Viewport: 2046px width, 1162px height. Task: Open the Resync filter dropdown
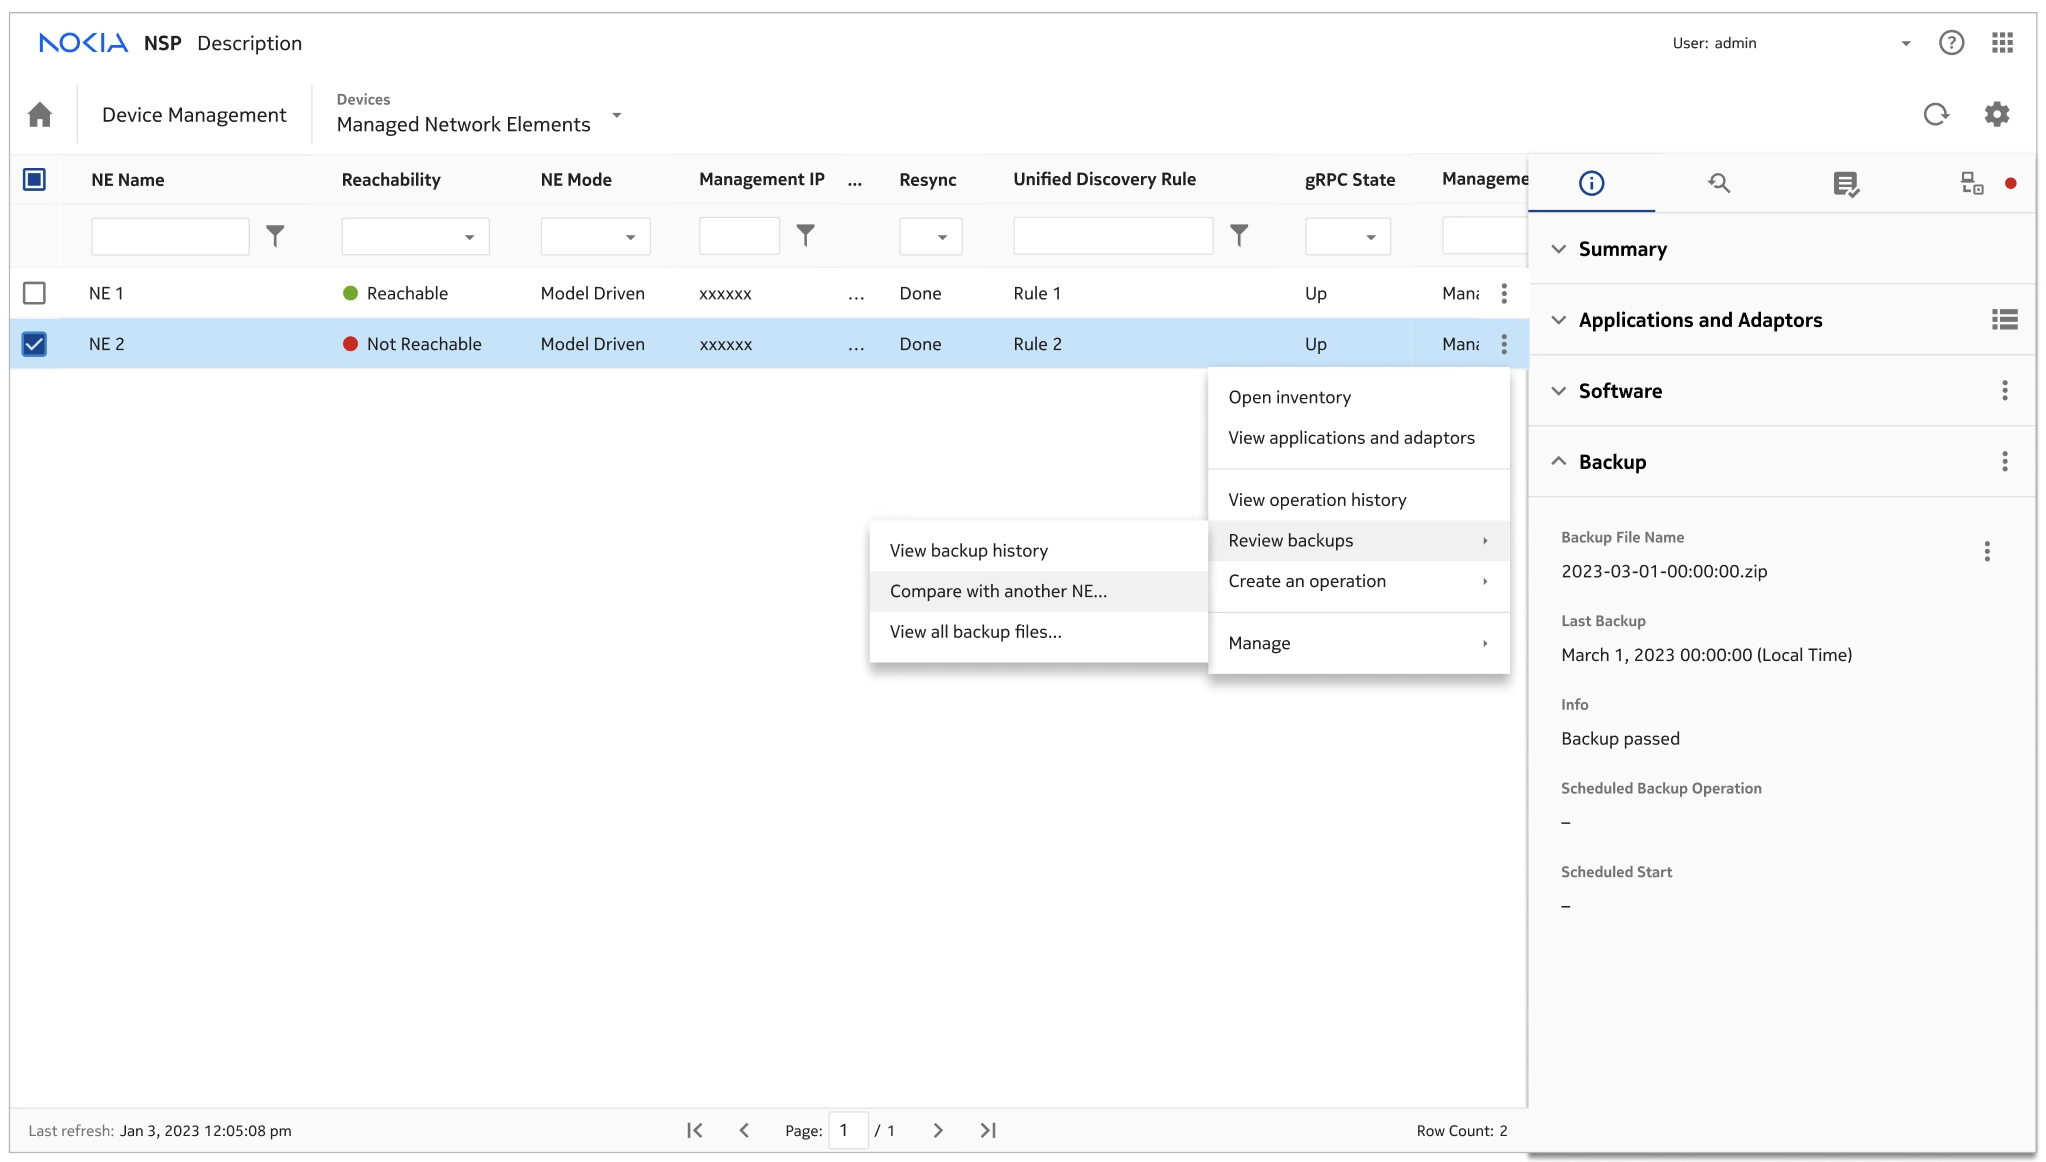[x=931, y=237]
